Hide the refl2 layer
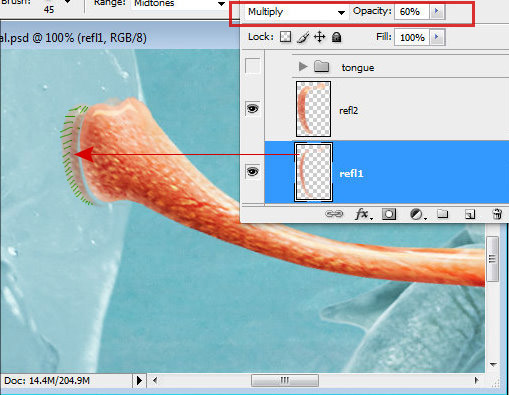509x395 pixels. (x=252, y=109)
